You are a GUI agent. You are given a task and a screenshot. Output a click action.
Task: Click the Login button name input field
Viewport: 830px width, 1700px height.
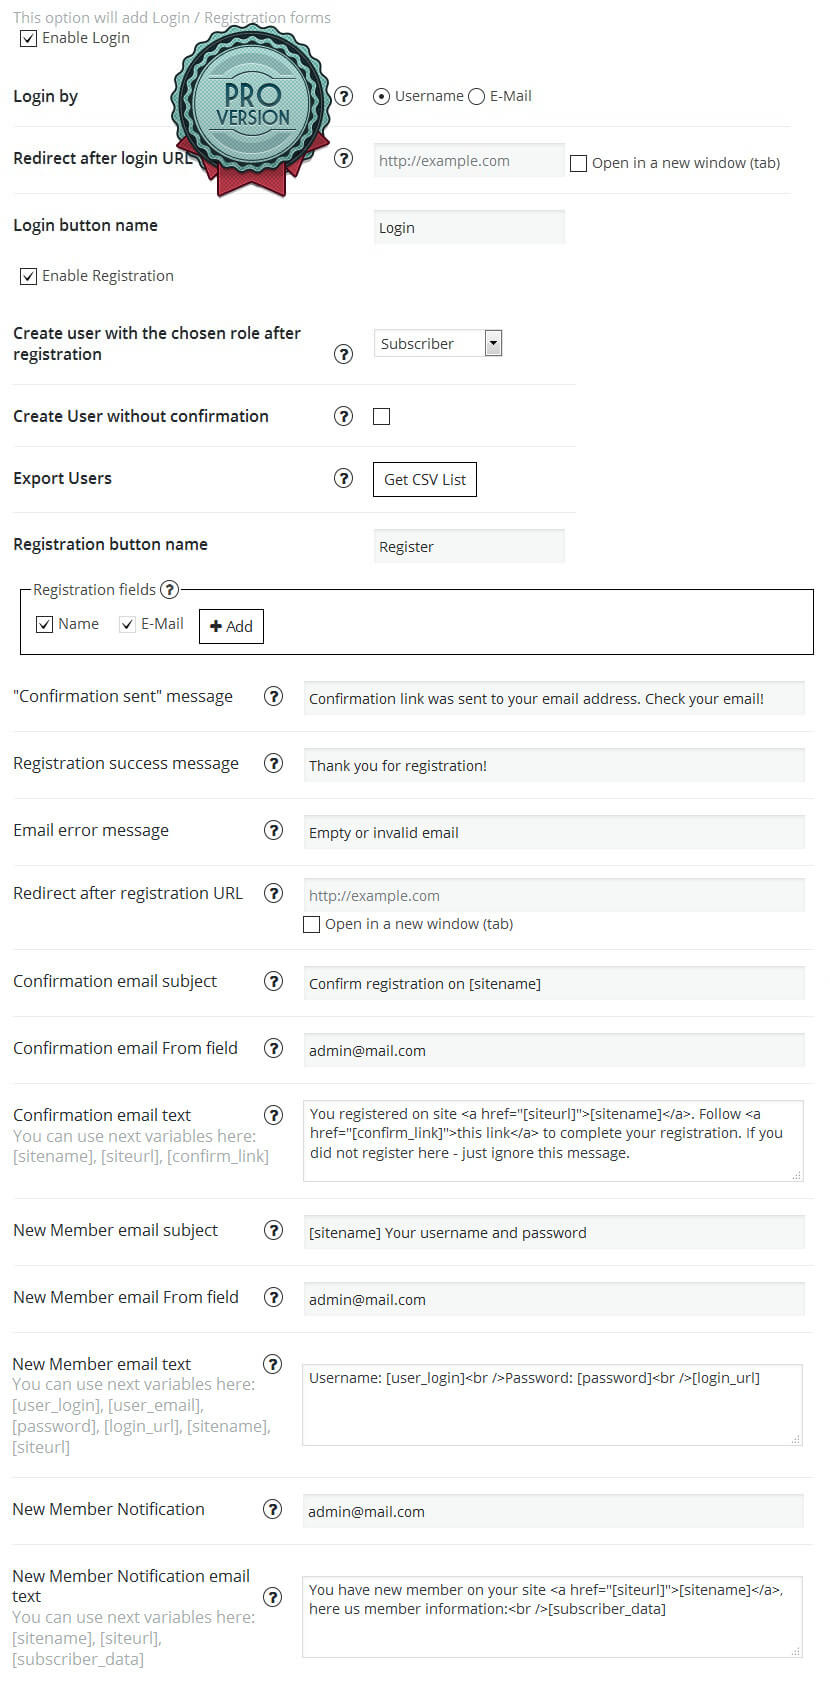[469, 227]
